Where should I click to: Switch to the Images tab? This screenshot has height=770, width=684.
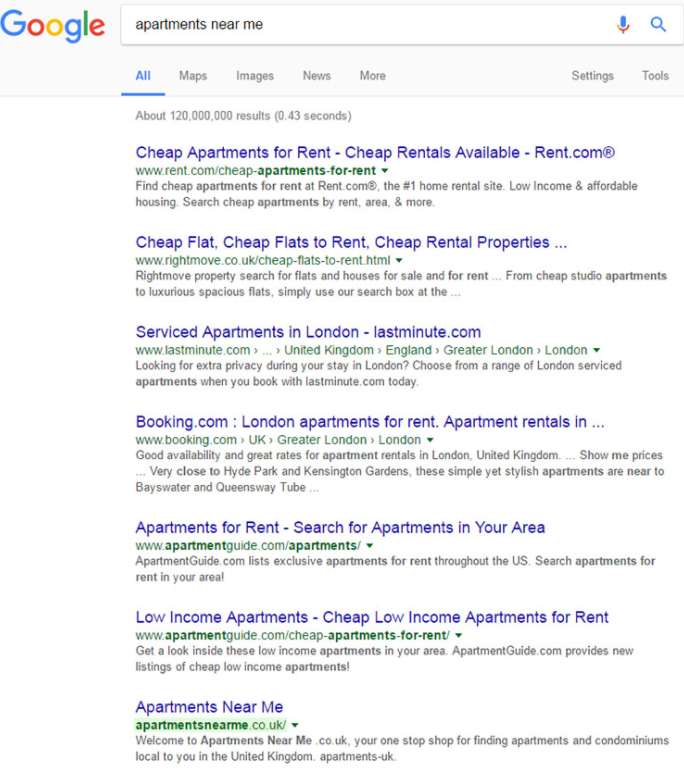[255, 76]
